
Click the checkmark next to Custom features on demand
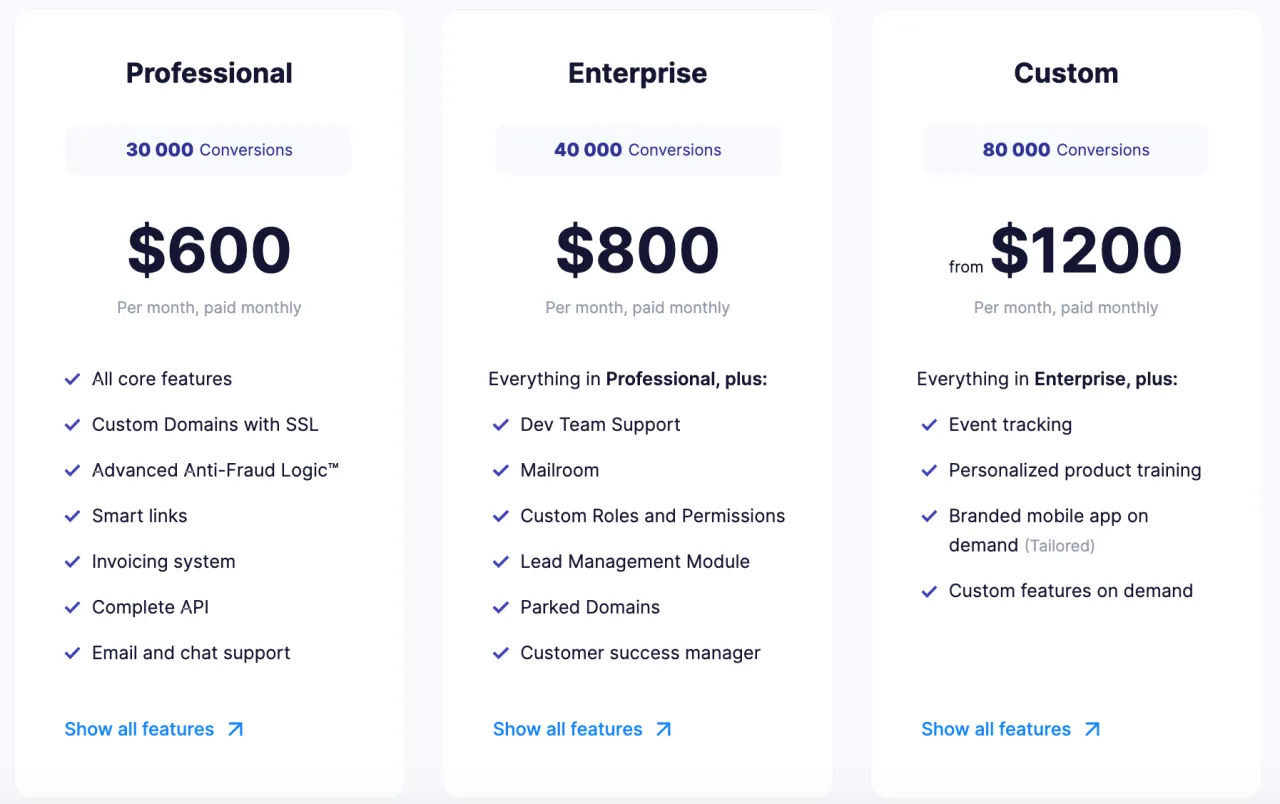pos(929,591)
